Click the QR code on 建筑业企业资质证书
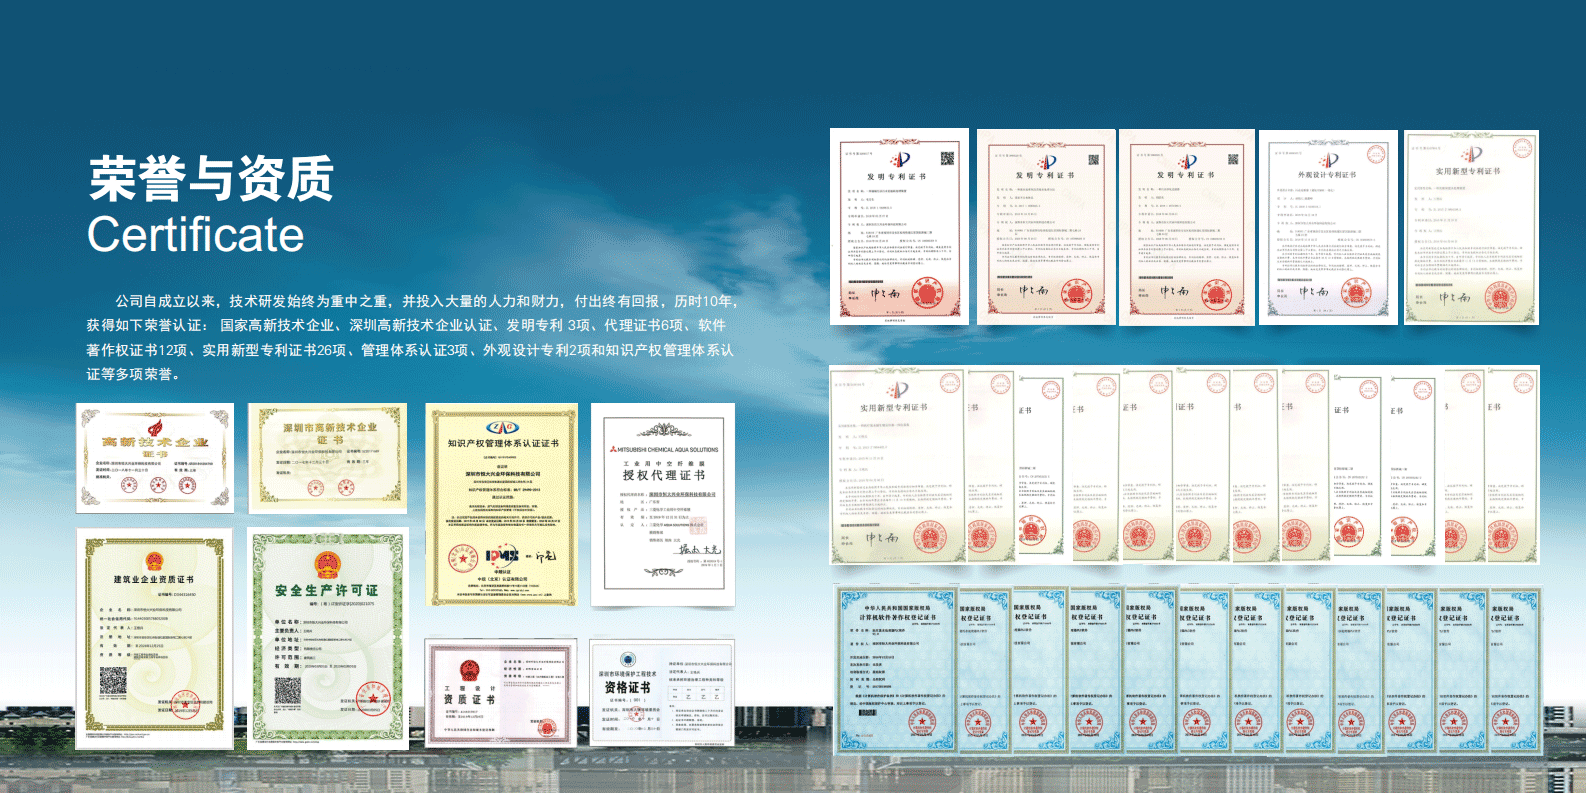This screenshot has width=1586, height=793. coord(113,681)
